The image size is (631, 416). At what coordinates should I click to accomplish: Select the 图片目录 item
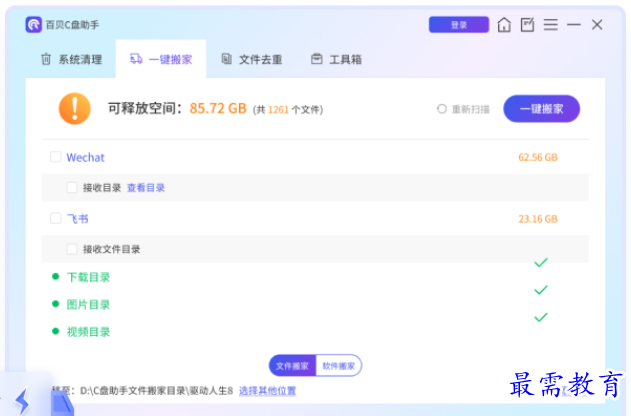(x=88, y=305)
